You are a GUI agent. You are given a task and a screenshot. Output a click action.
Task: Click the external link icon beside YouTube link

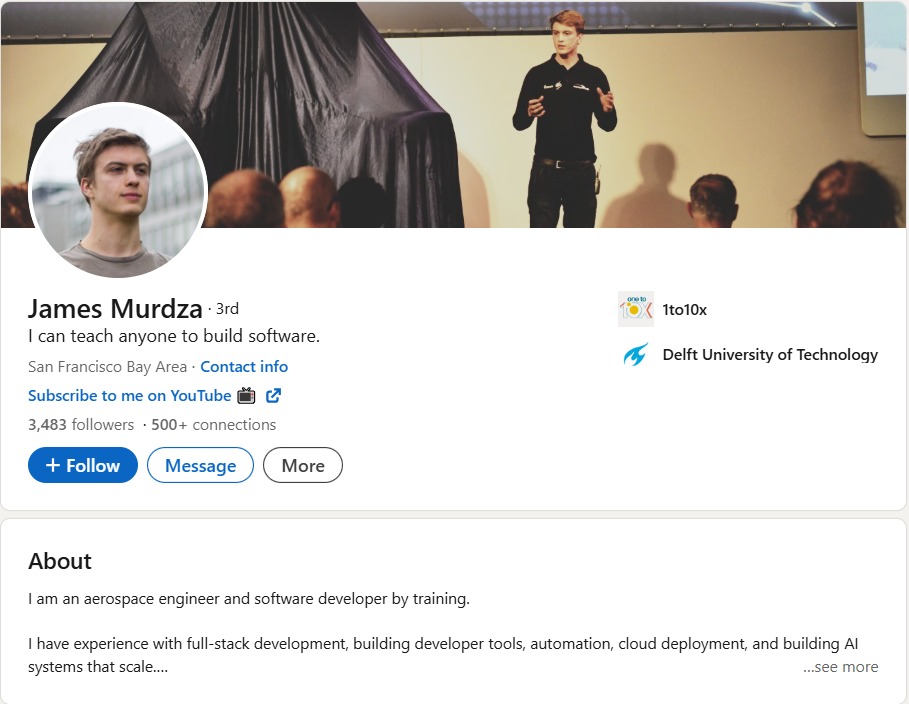[273, 395]
